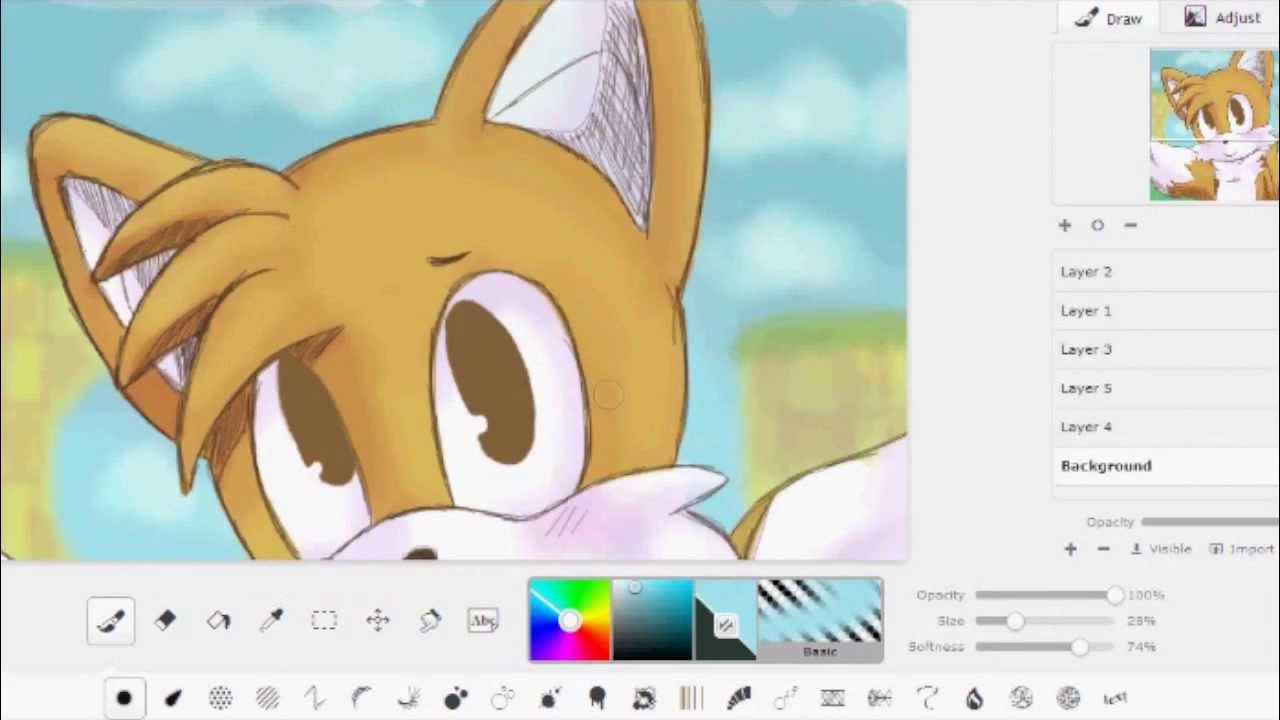Pick a shade in the brightness square
The image size is (1280, 720).
pyautogui.click(x=652, y=620)
